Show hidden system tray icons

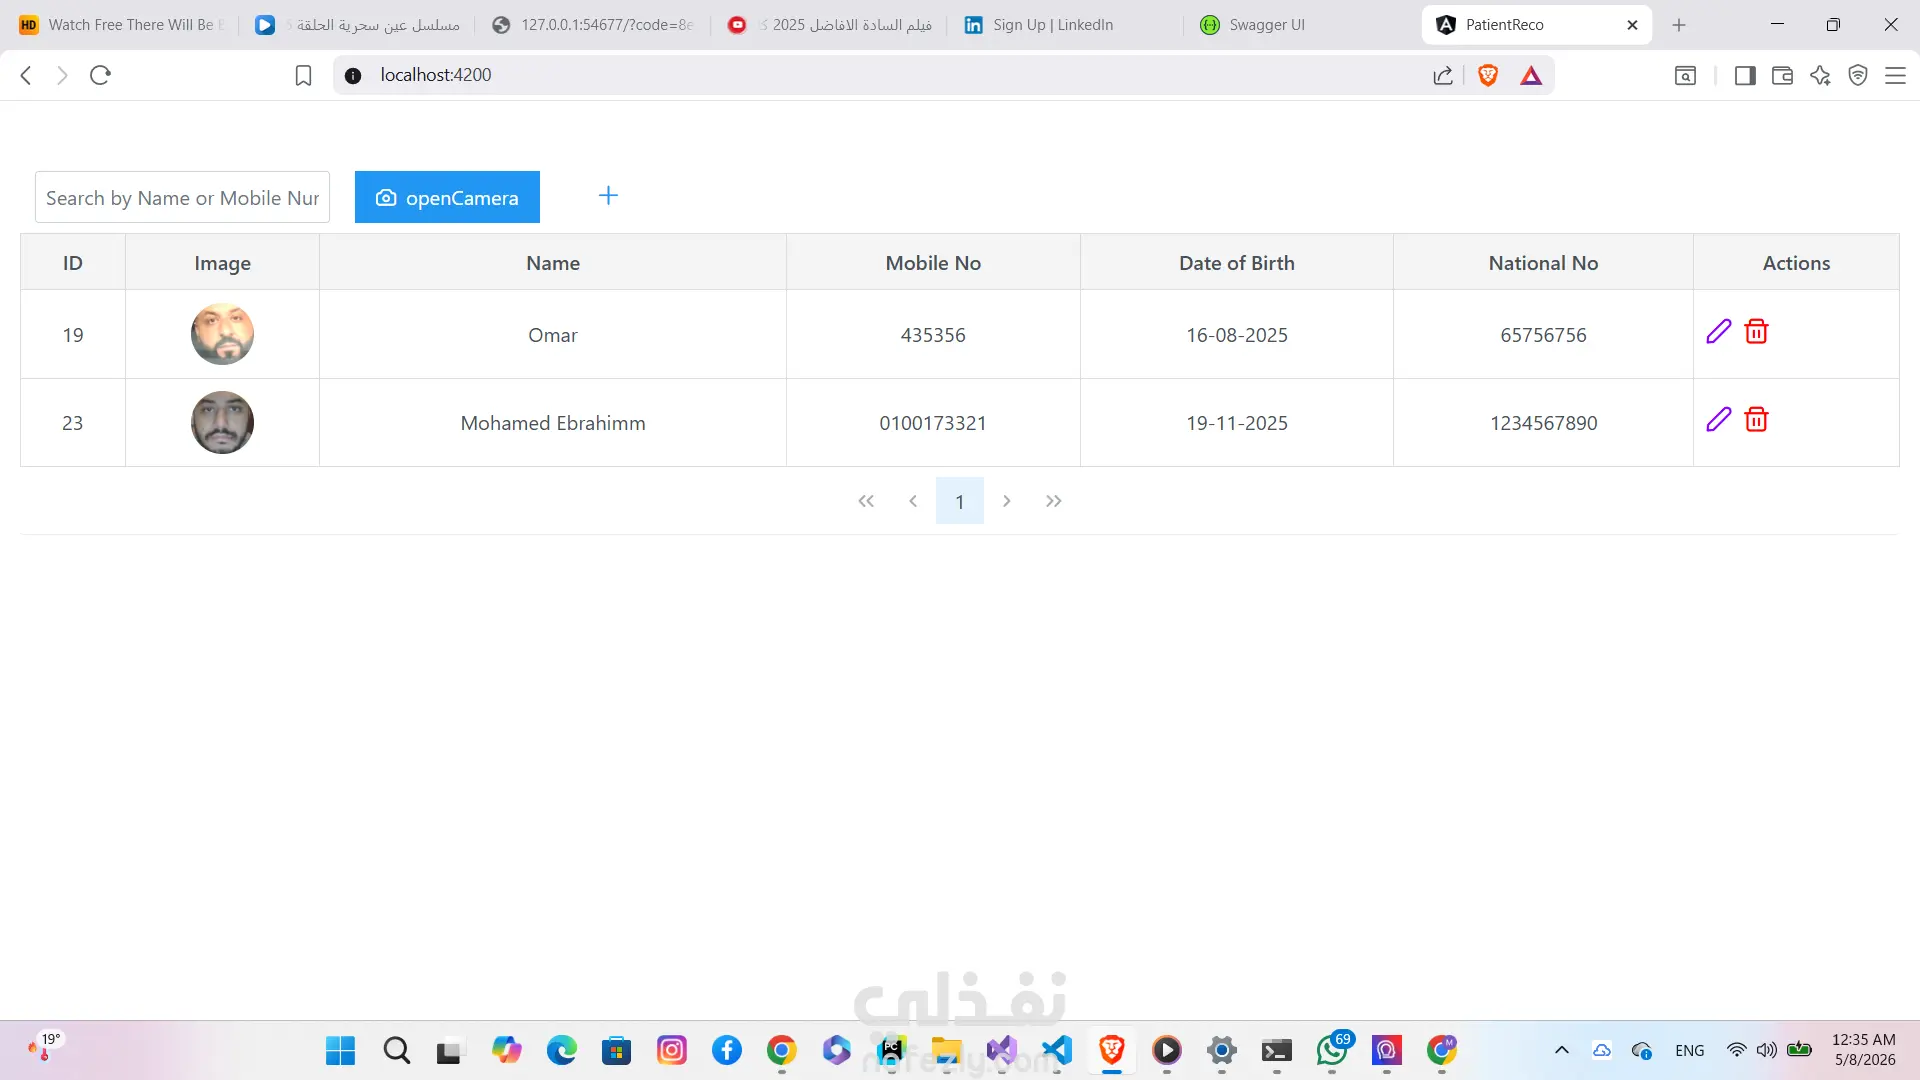coord(1561,1050)
